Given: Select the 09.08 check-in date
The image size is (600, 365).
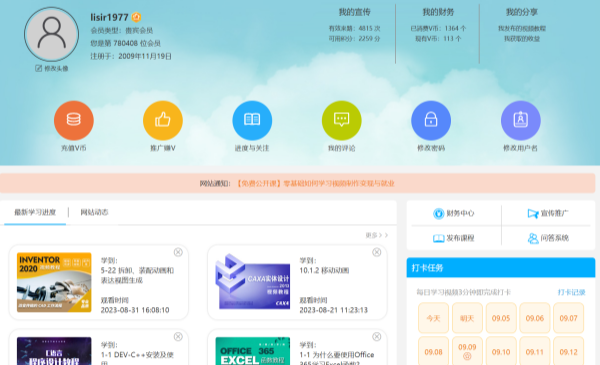Looking at the screenshot, I should pyautogui.click(x=433, y=351).
